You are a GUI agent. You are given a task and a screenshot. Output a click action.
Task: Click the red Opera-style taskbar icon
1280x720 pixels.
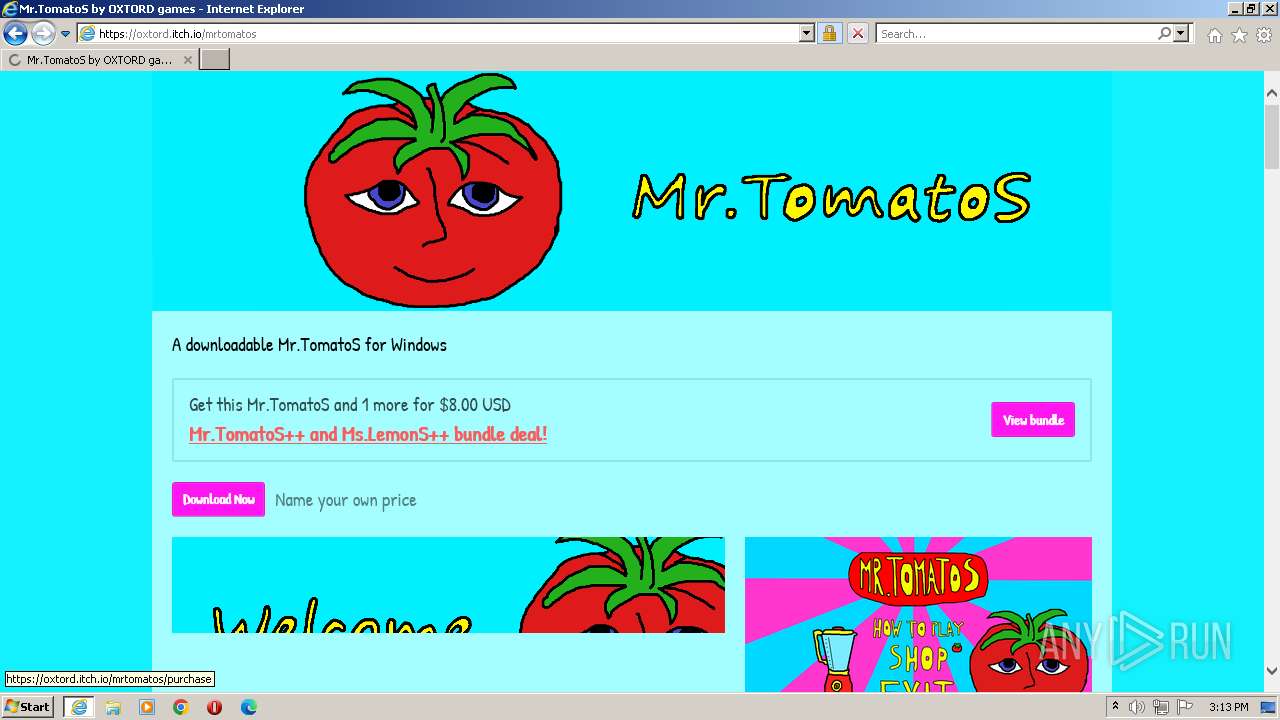coord(214,707)
